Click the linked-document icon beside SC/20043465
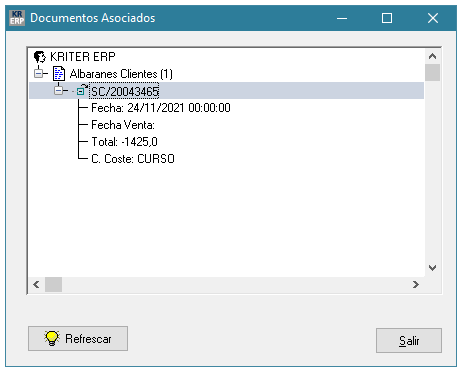This screenshot has height=370, width=462. pyautogui.click(x=82, y=90)
